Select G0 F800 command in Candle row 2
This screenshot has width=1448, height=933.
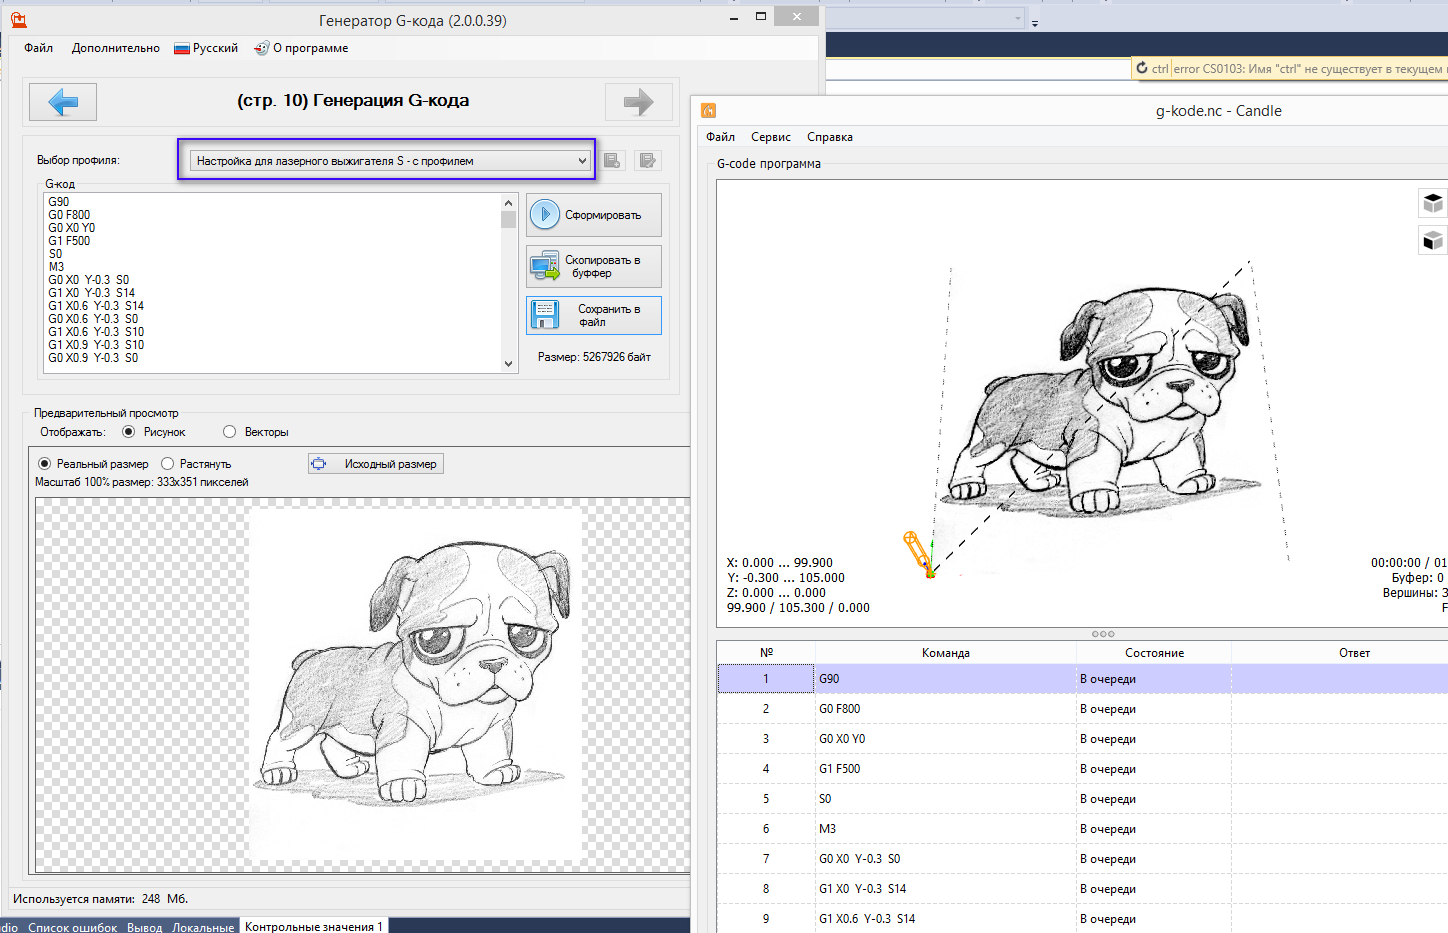tap(945, 709)
